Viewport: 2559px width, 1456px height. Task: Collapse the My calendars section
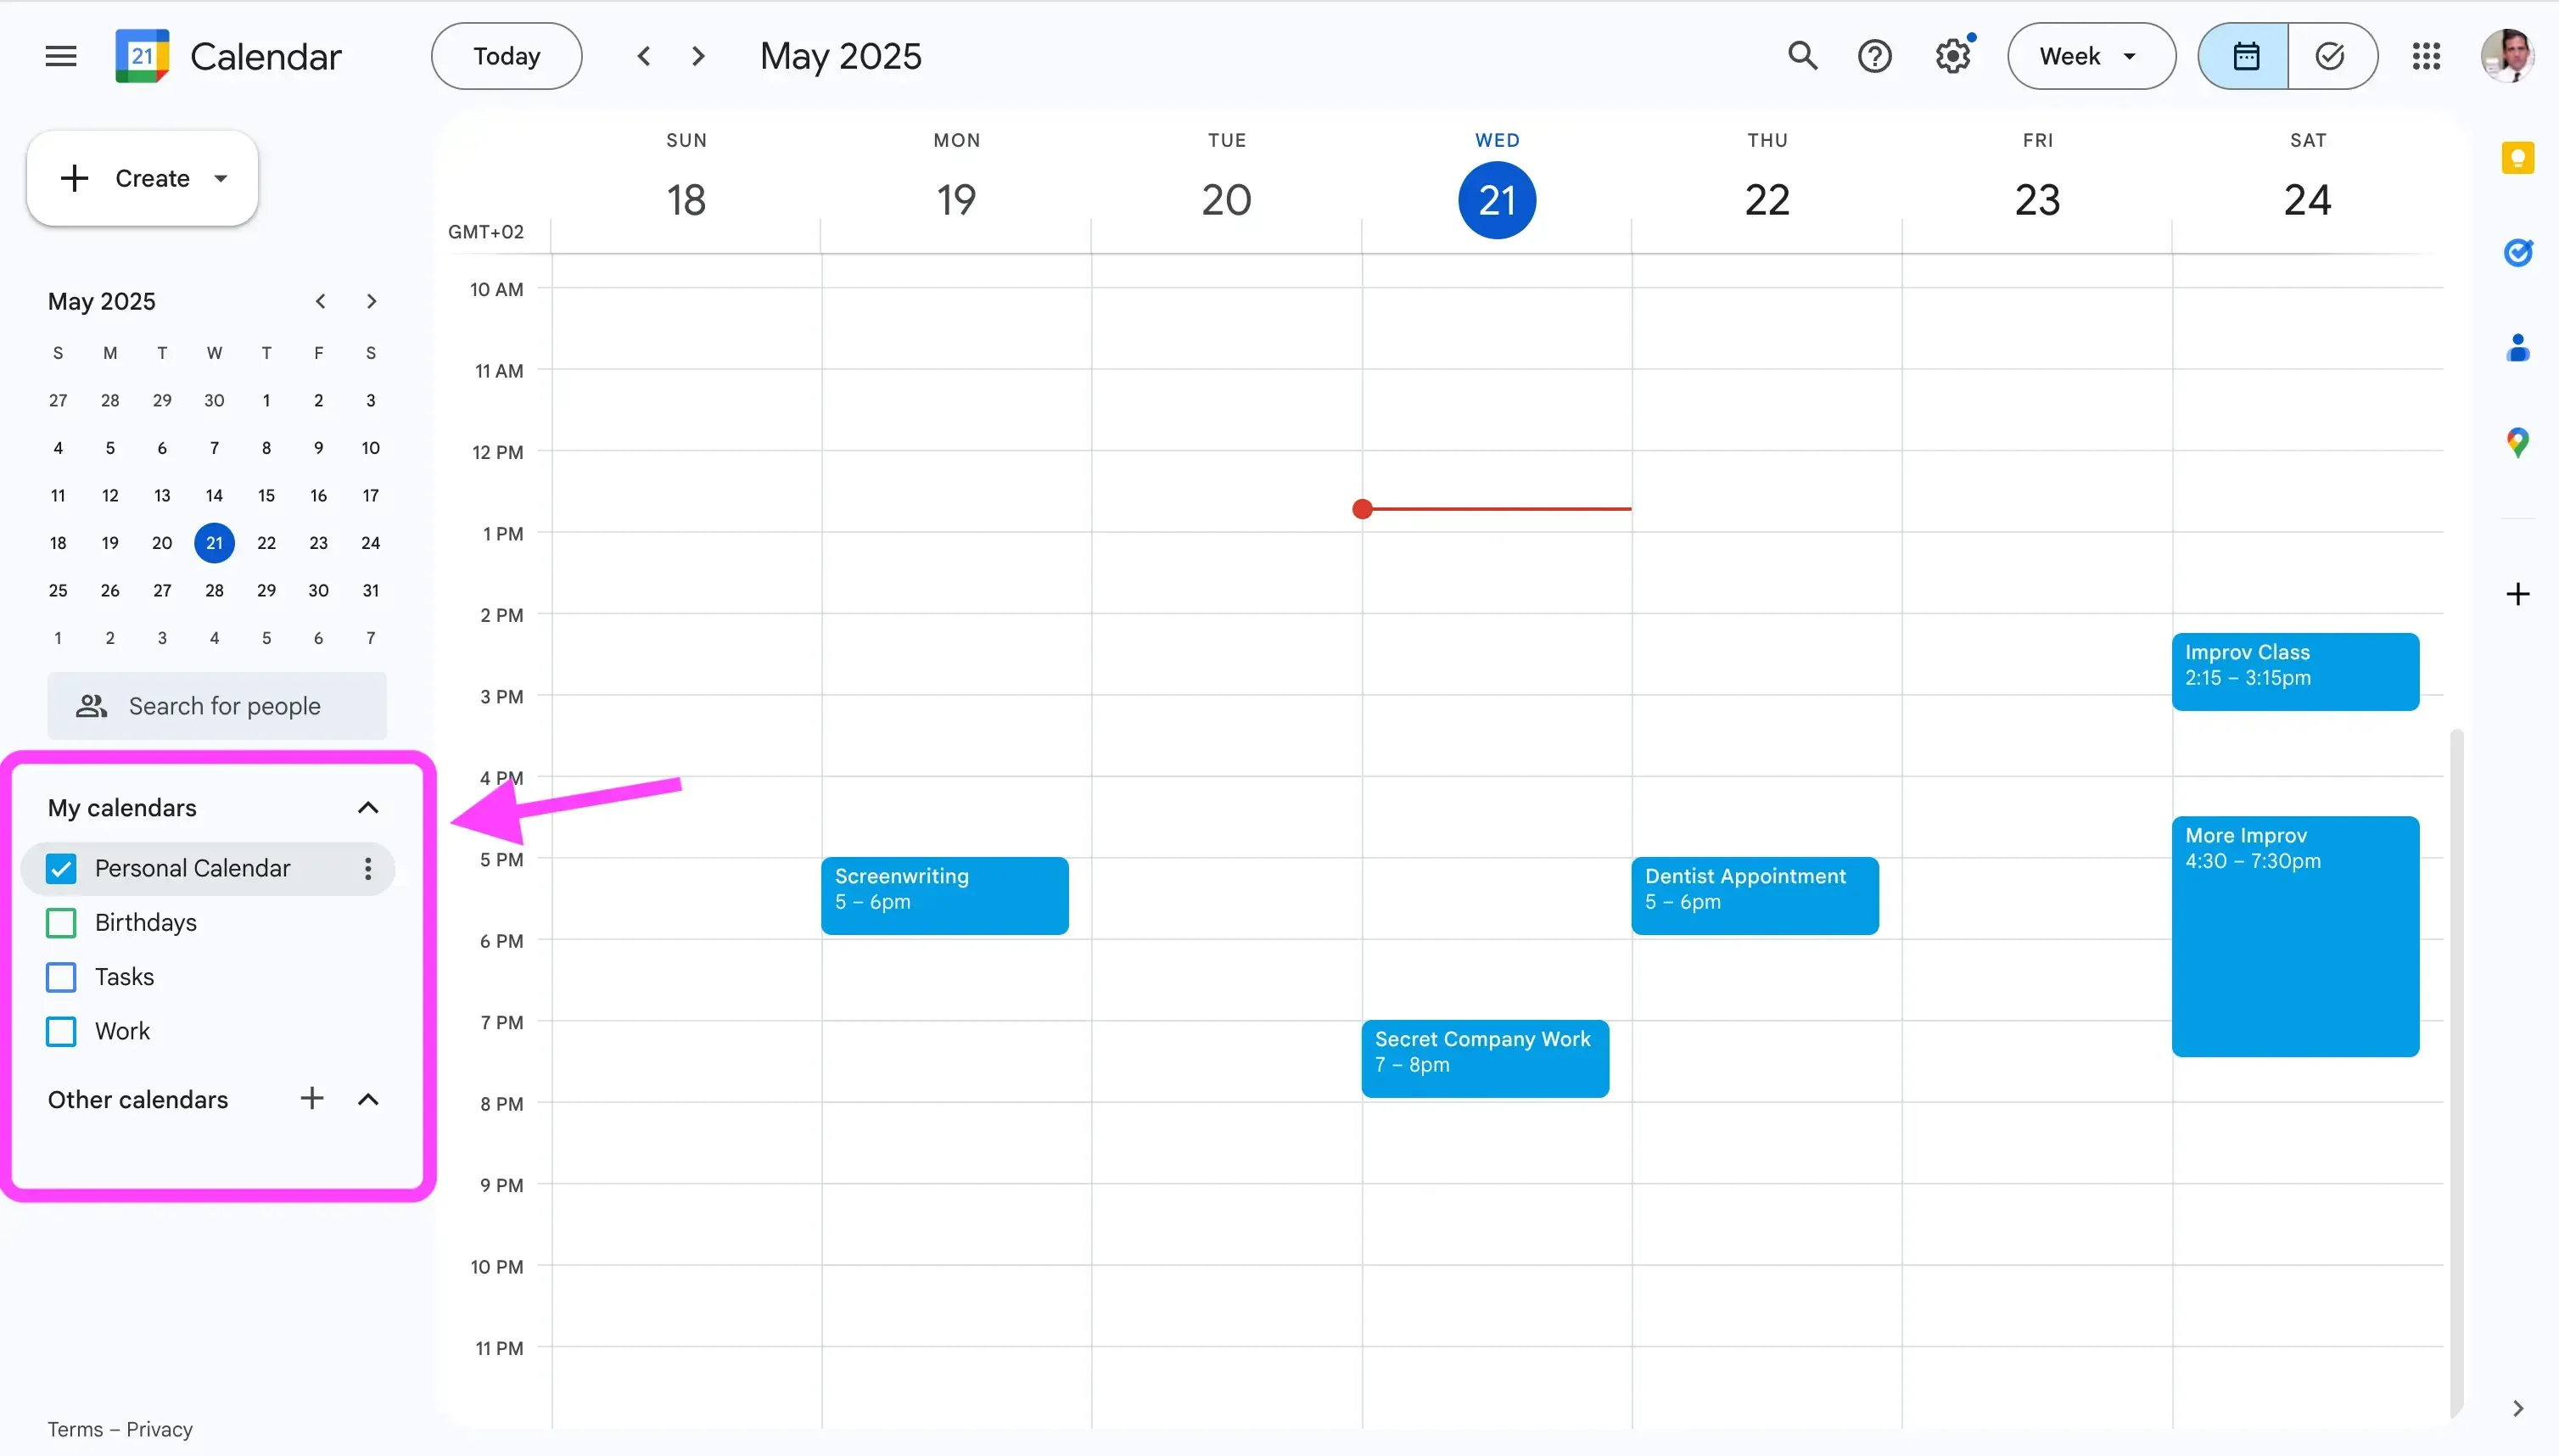click(367, 807)
